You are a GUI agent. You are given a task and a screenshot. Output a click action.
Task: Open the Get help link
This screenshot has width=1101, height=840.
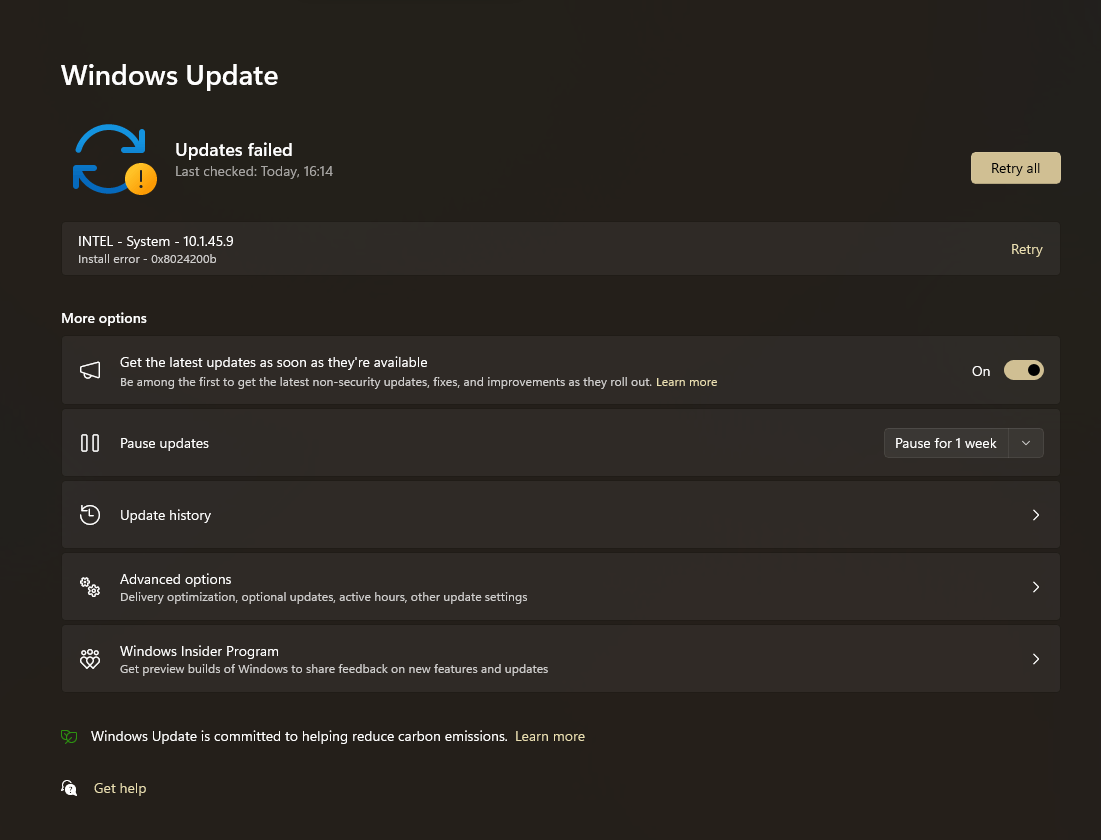click(x=120, y=788)
